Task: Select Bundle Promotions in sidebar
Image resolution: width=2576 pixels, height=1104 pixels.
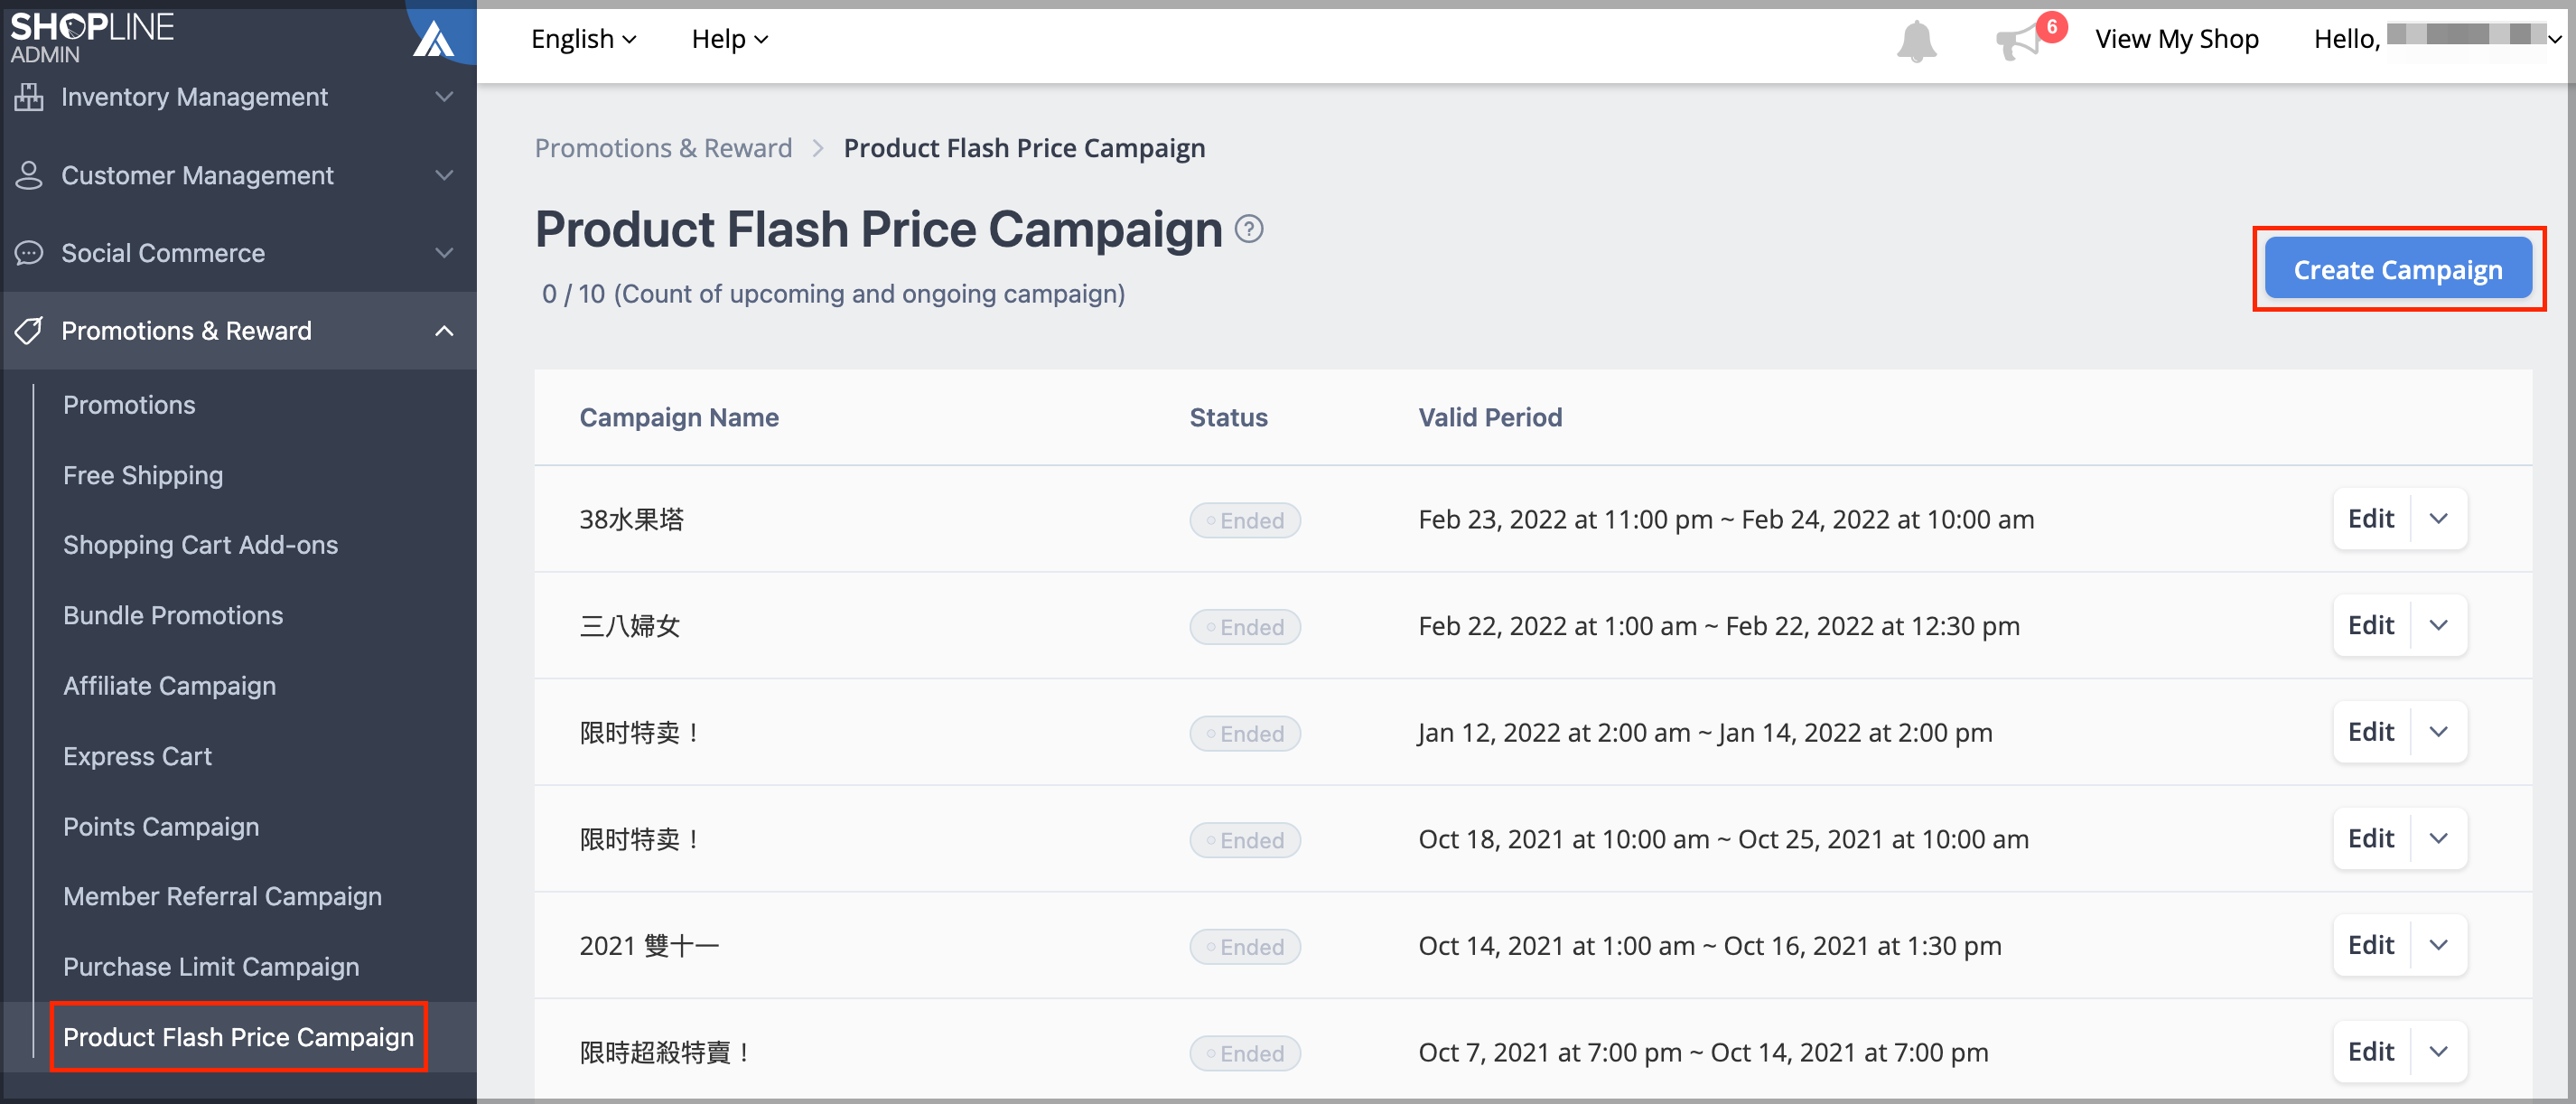Action: (x=173, y=615)
